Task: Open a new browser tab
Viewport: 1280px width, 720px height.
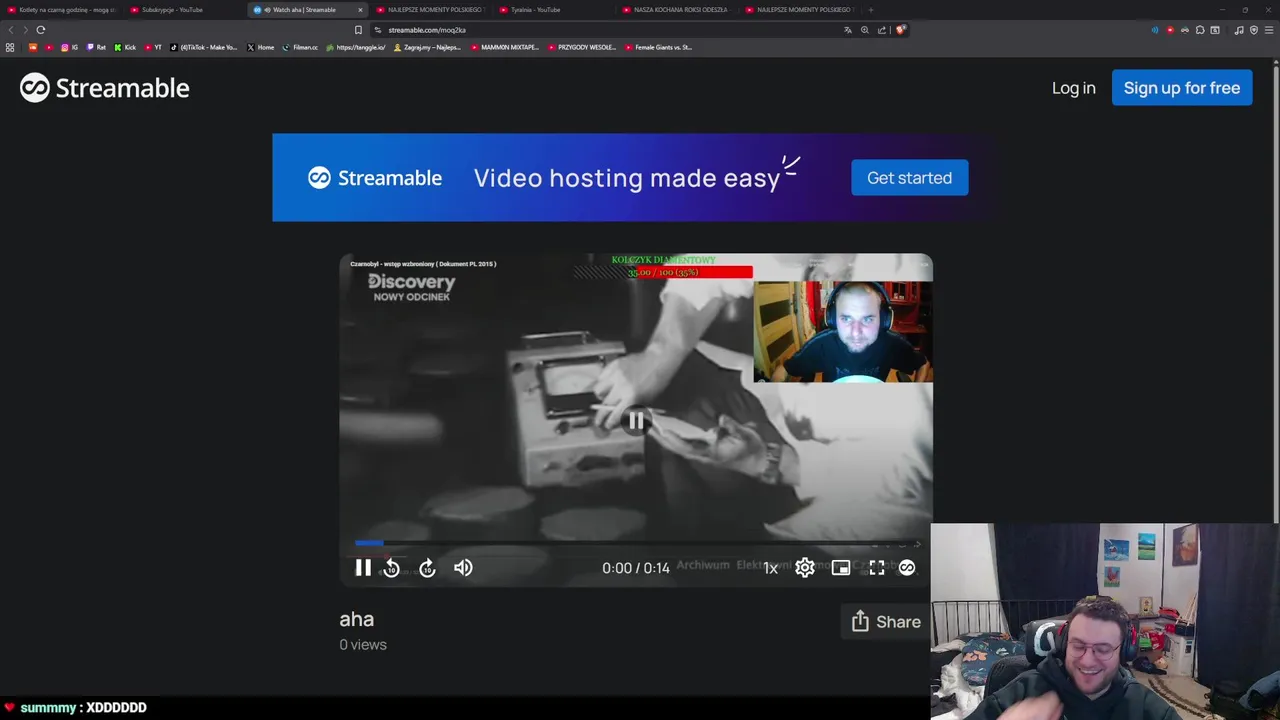Action: point(870,10)
